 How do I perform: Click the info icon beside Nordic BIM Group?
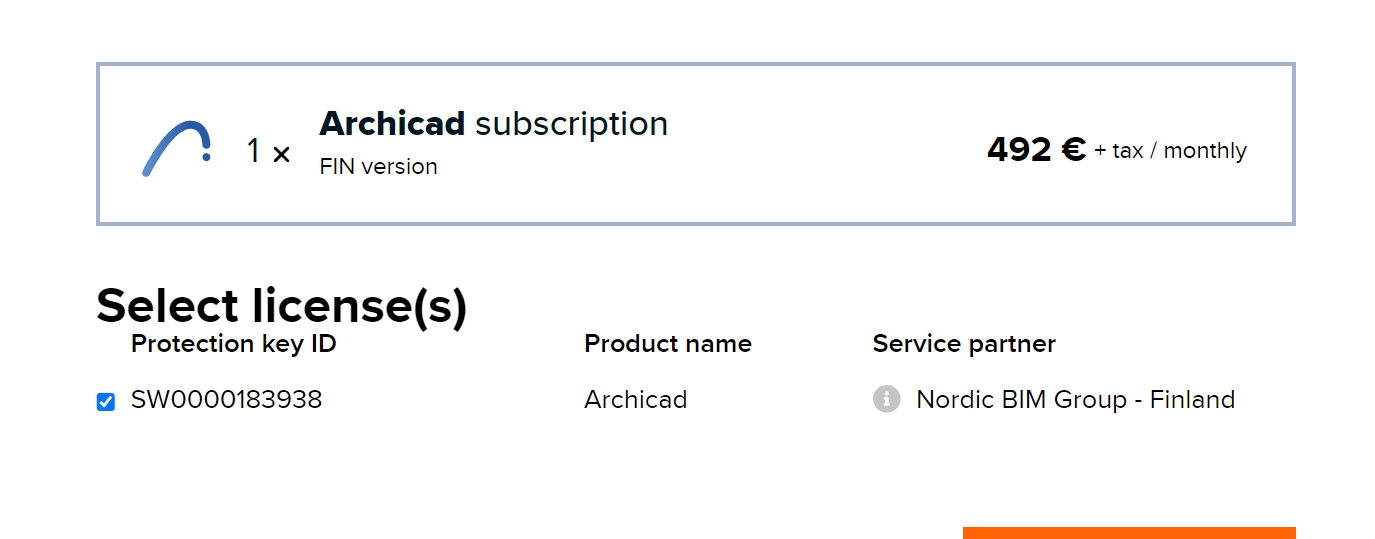pos(886,400)
